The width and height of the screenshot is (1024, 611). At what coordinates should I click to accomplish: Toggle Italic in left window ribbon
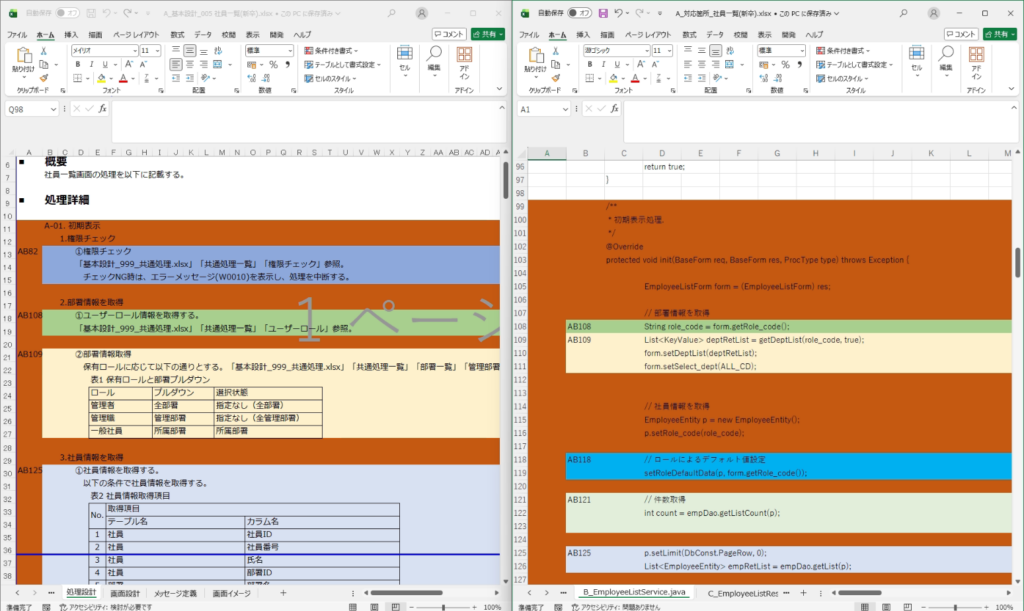[91, 64]
